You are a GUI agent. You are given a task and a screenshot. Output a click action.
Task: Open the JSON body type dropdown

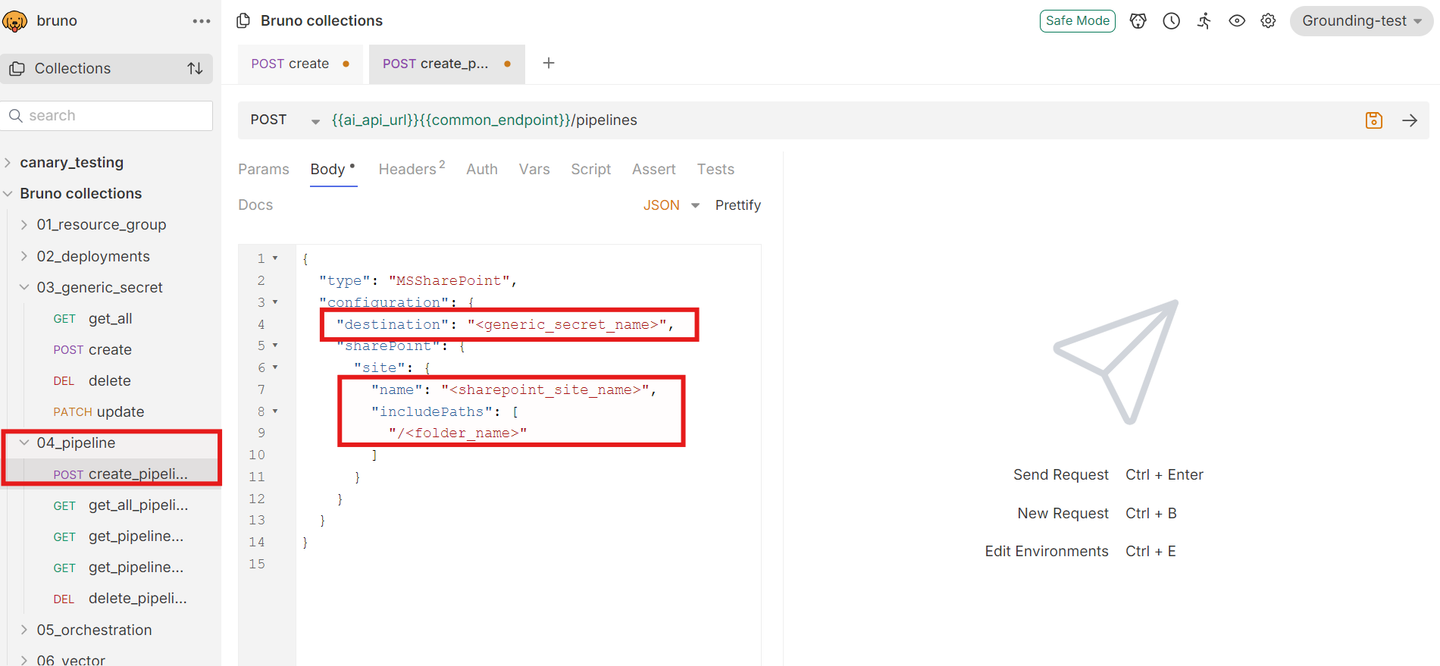pos(671,205)
